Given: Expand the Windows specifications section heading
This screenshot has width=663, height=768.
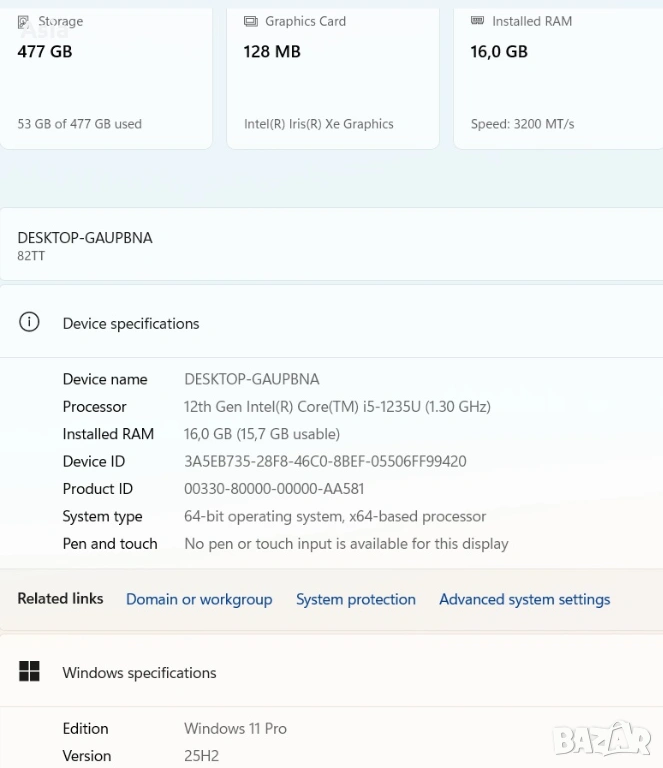Looking at the screenshot, I should [139, 672].
